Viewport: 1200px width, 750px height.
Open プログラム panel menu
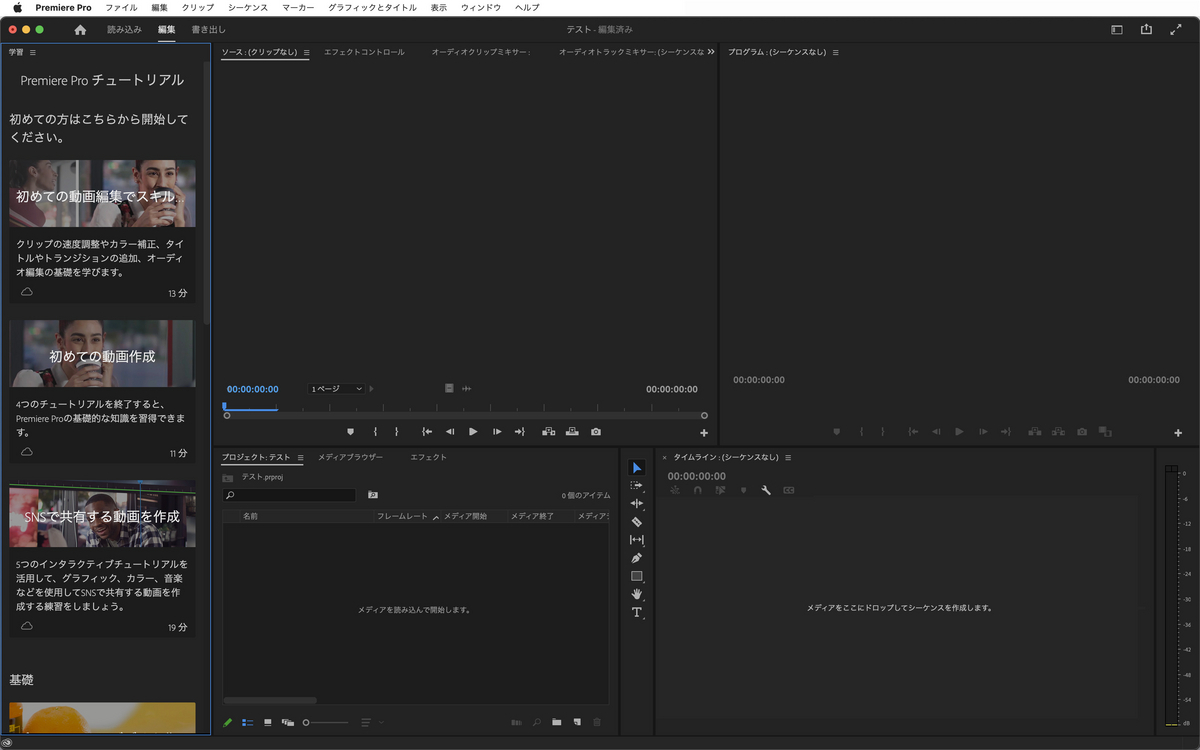click(835, 52)
